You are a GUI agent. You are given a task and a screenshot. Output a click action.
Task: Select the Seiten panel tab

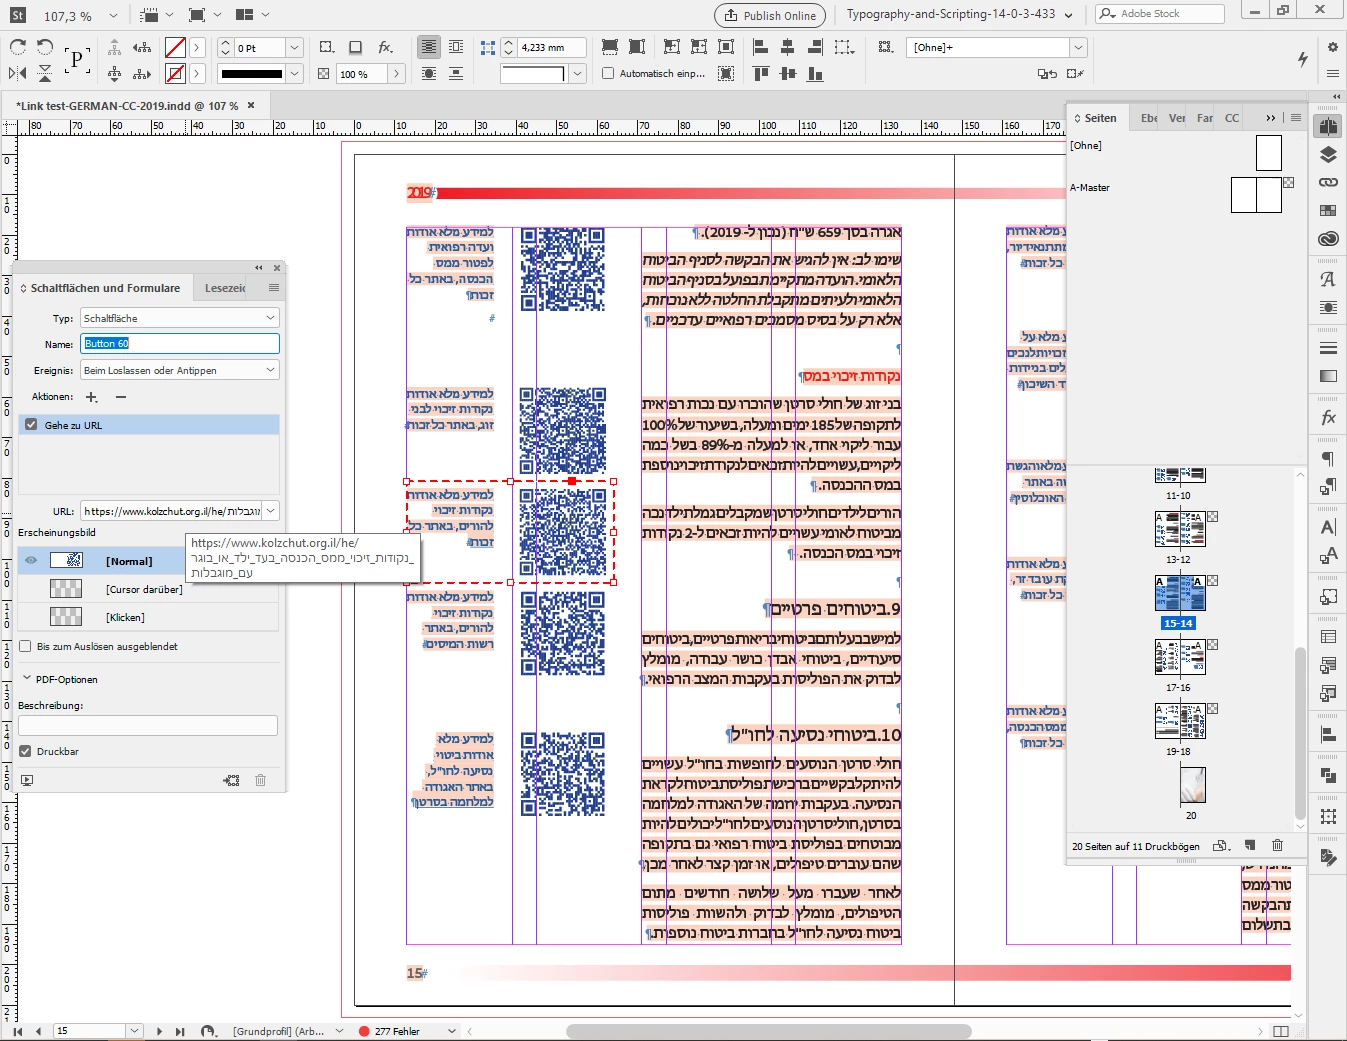click(1100, 118)
